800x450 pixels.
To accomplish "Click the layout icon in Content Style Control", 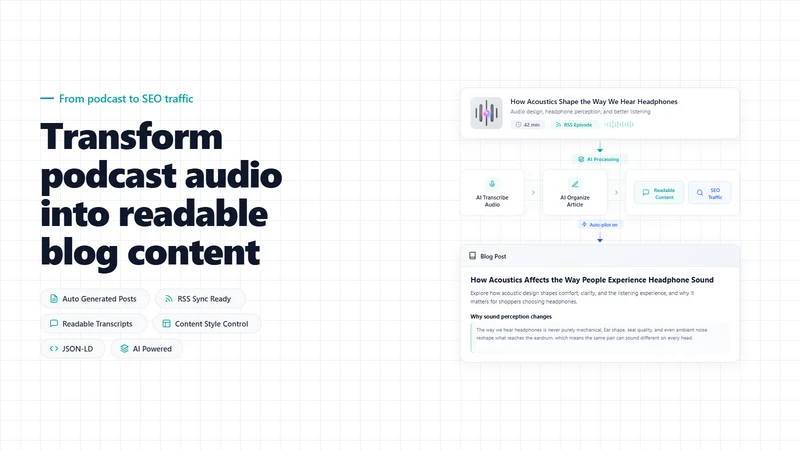I will click(x=166, y=323).
